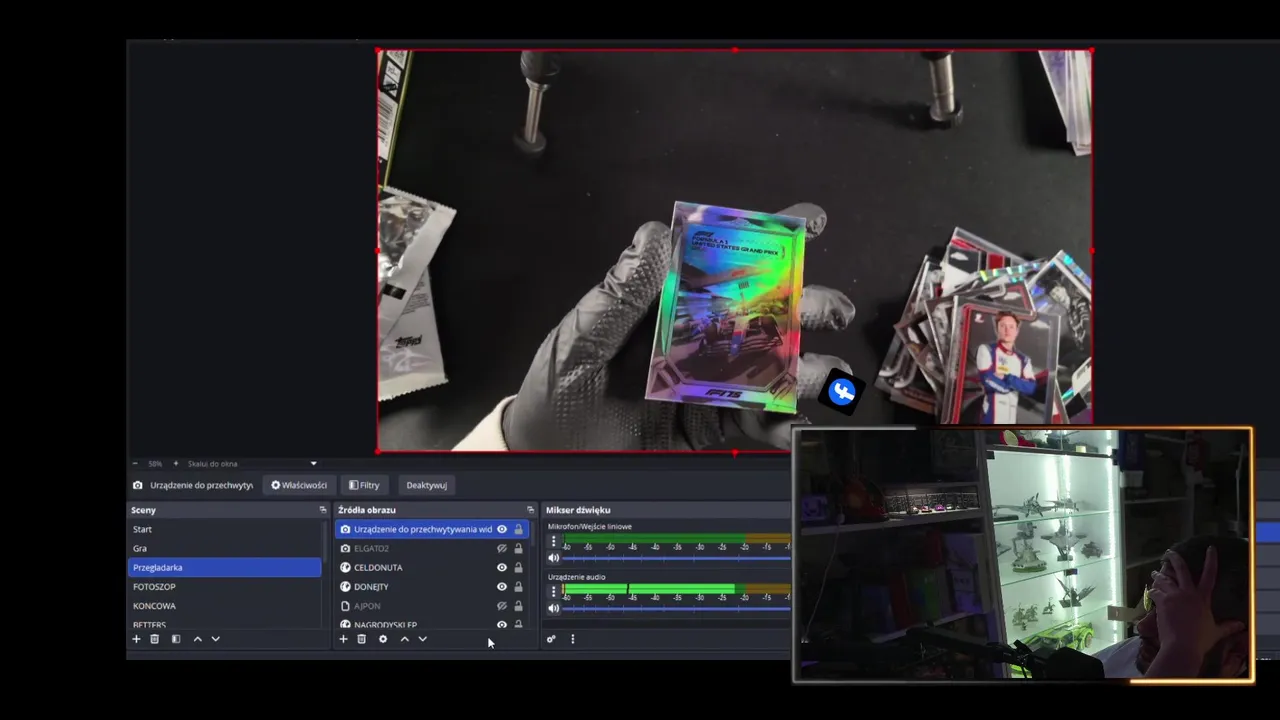1280x720 pixels.
Task: Click the Mikrofon/Wejście liniowe level meter
Action: [677, 539]
